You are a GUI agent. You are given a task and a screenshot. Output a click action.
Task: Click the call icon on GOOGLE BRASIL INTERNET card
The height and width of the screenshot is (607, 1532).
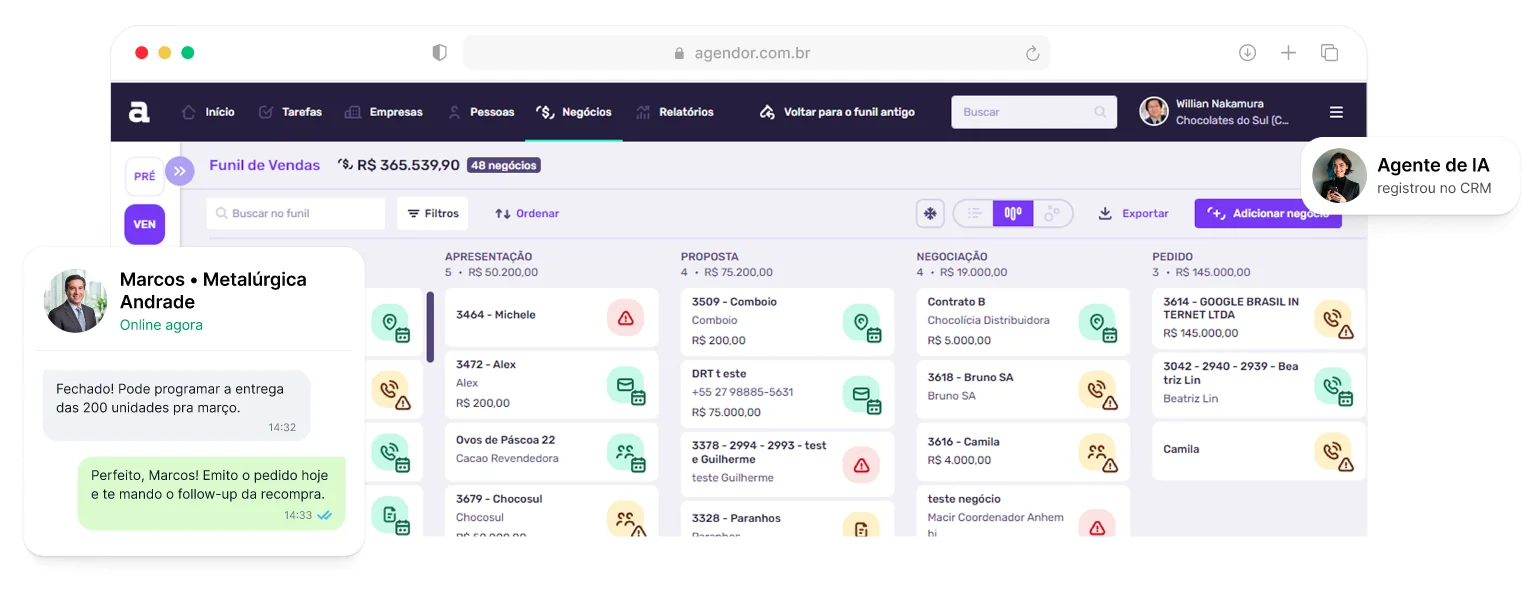pos(1333,319)
